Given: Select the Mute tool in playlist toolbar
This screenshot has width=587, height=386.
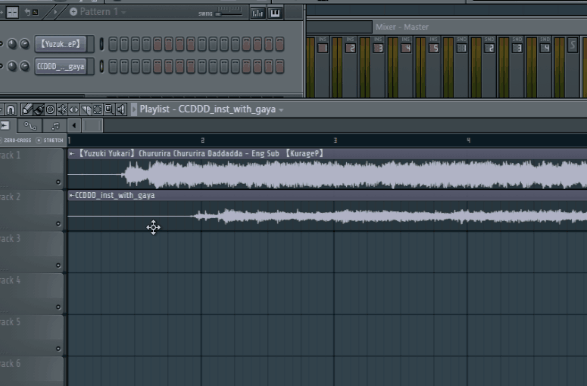Looking at the screenshot, I should [x=62, y=109].
